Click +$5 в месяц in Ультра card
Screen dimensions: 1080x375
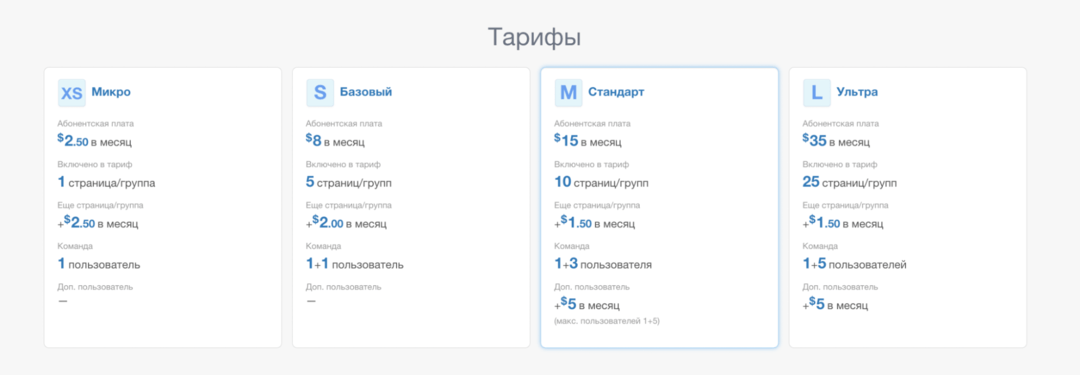835,304
